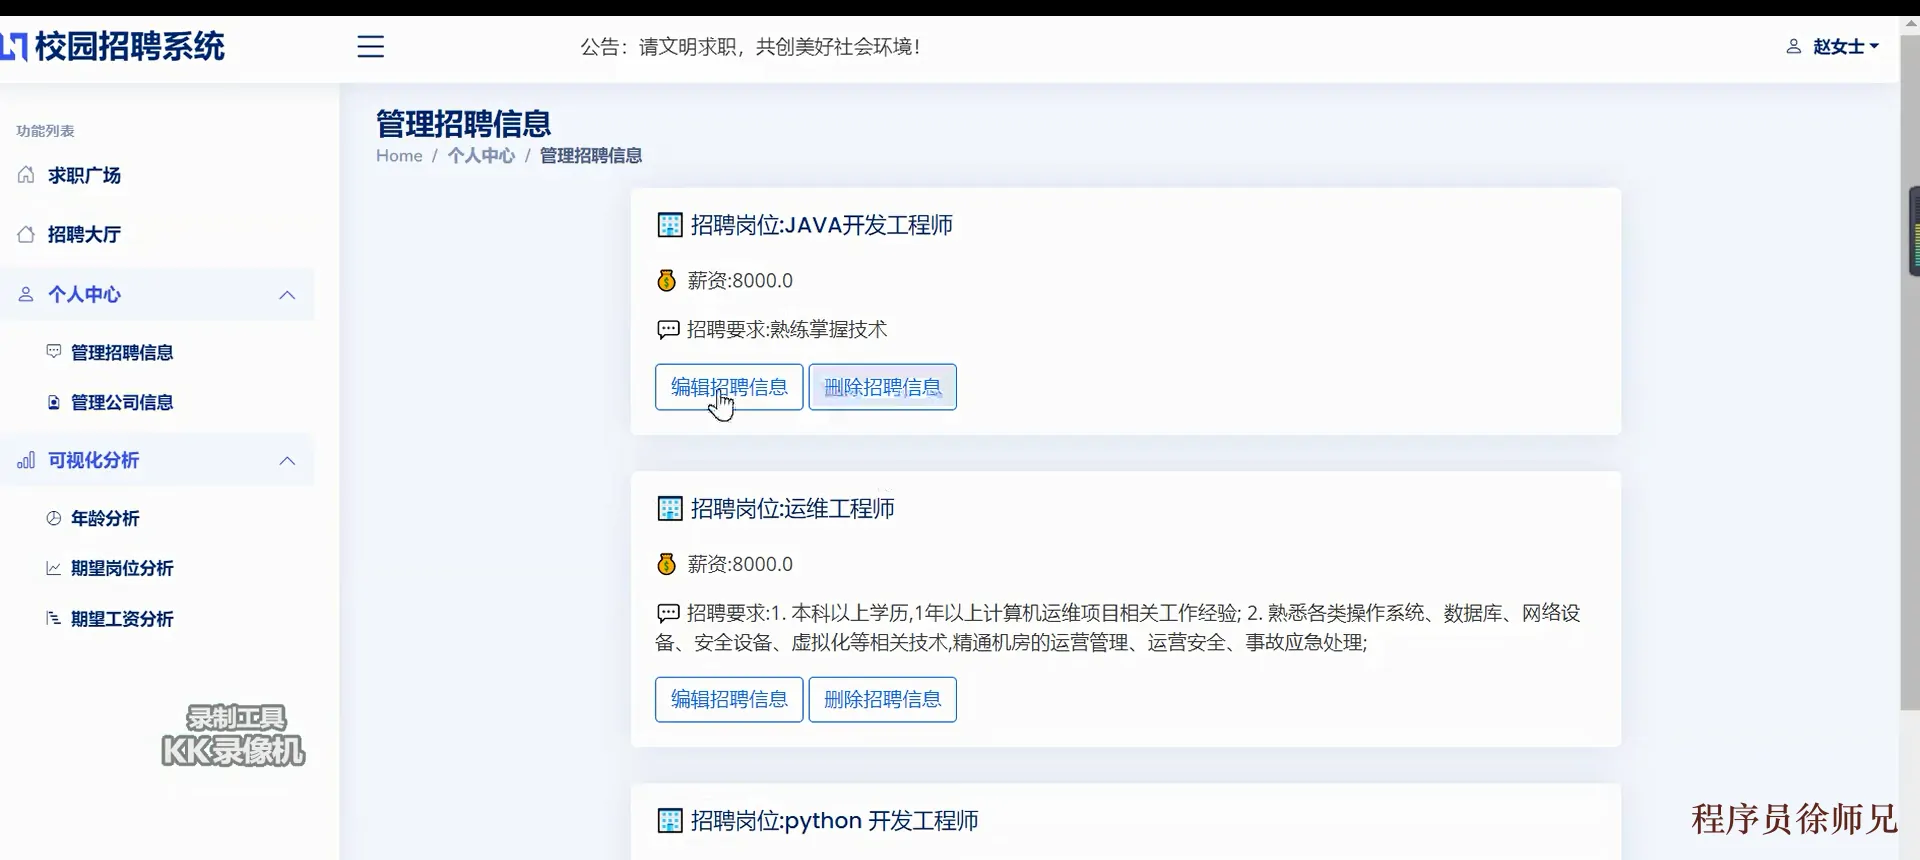Viewport: 1920px width, 860px height.
Task: Click the 管理公司信息 sidebar icon
Action: click(54, 402)
